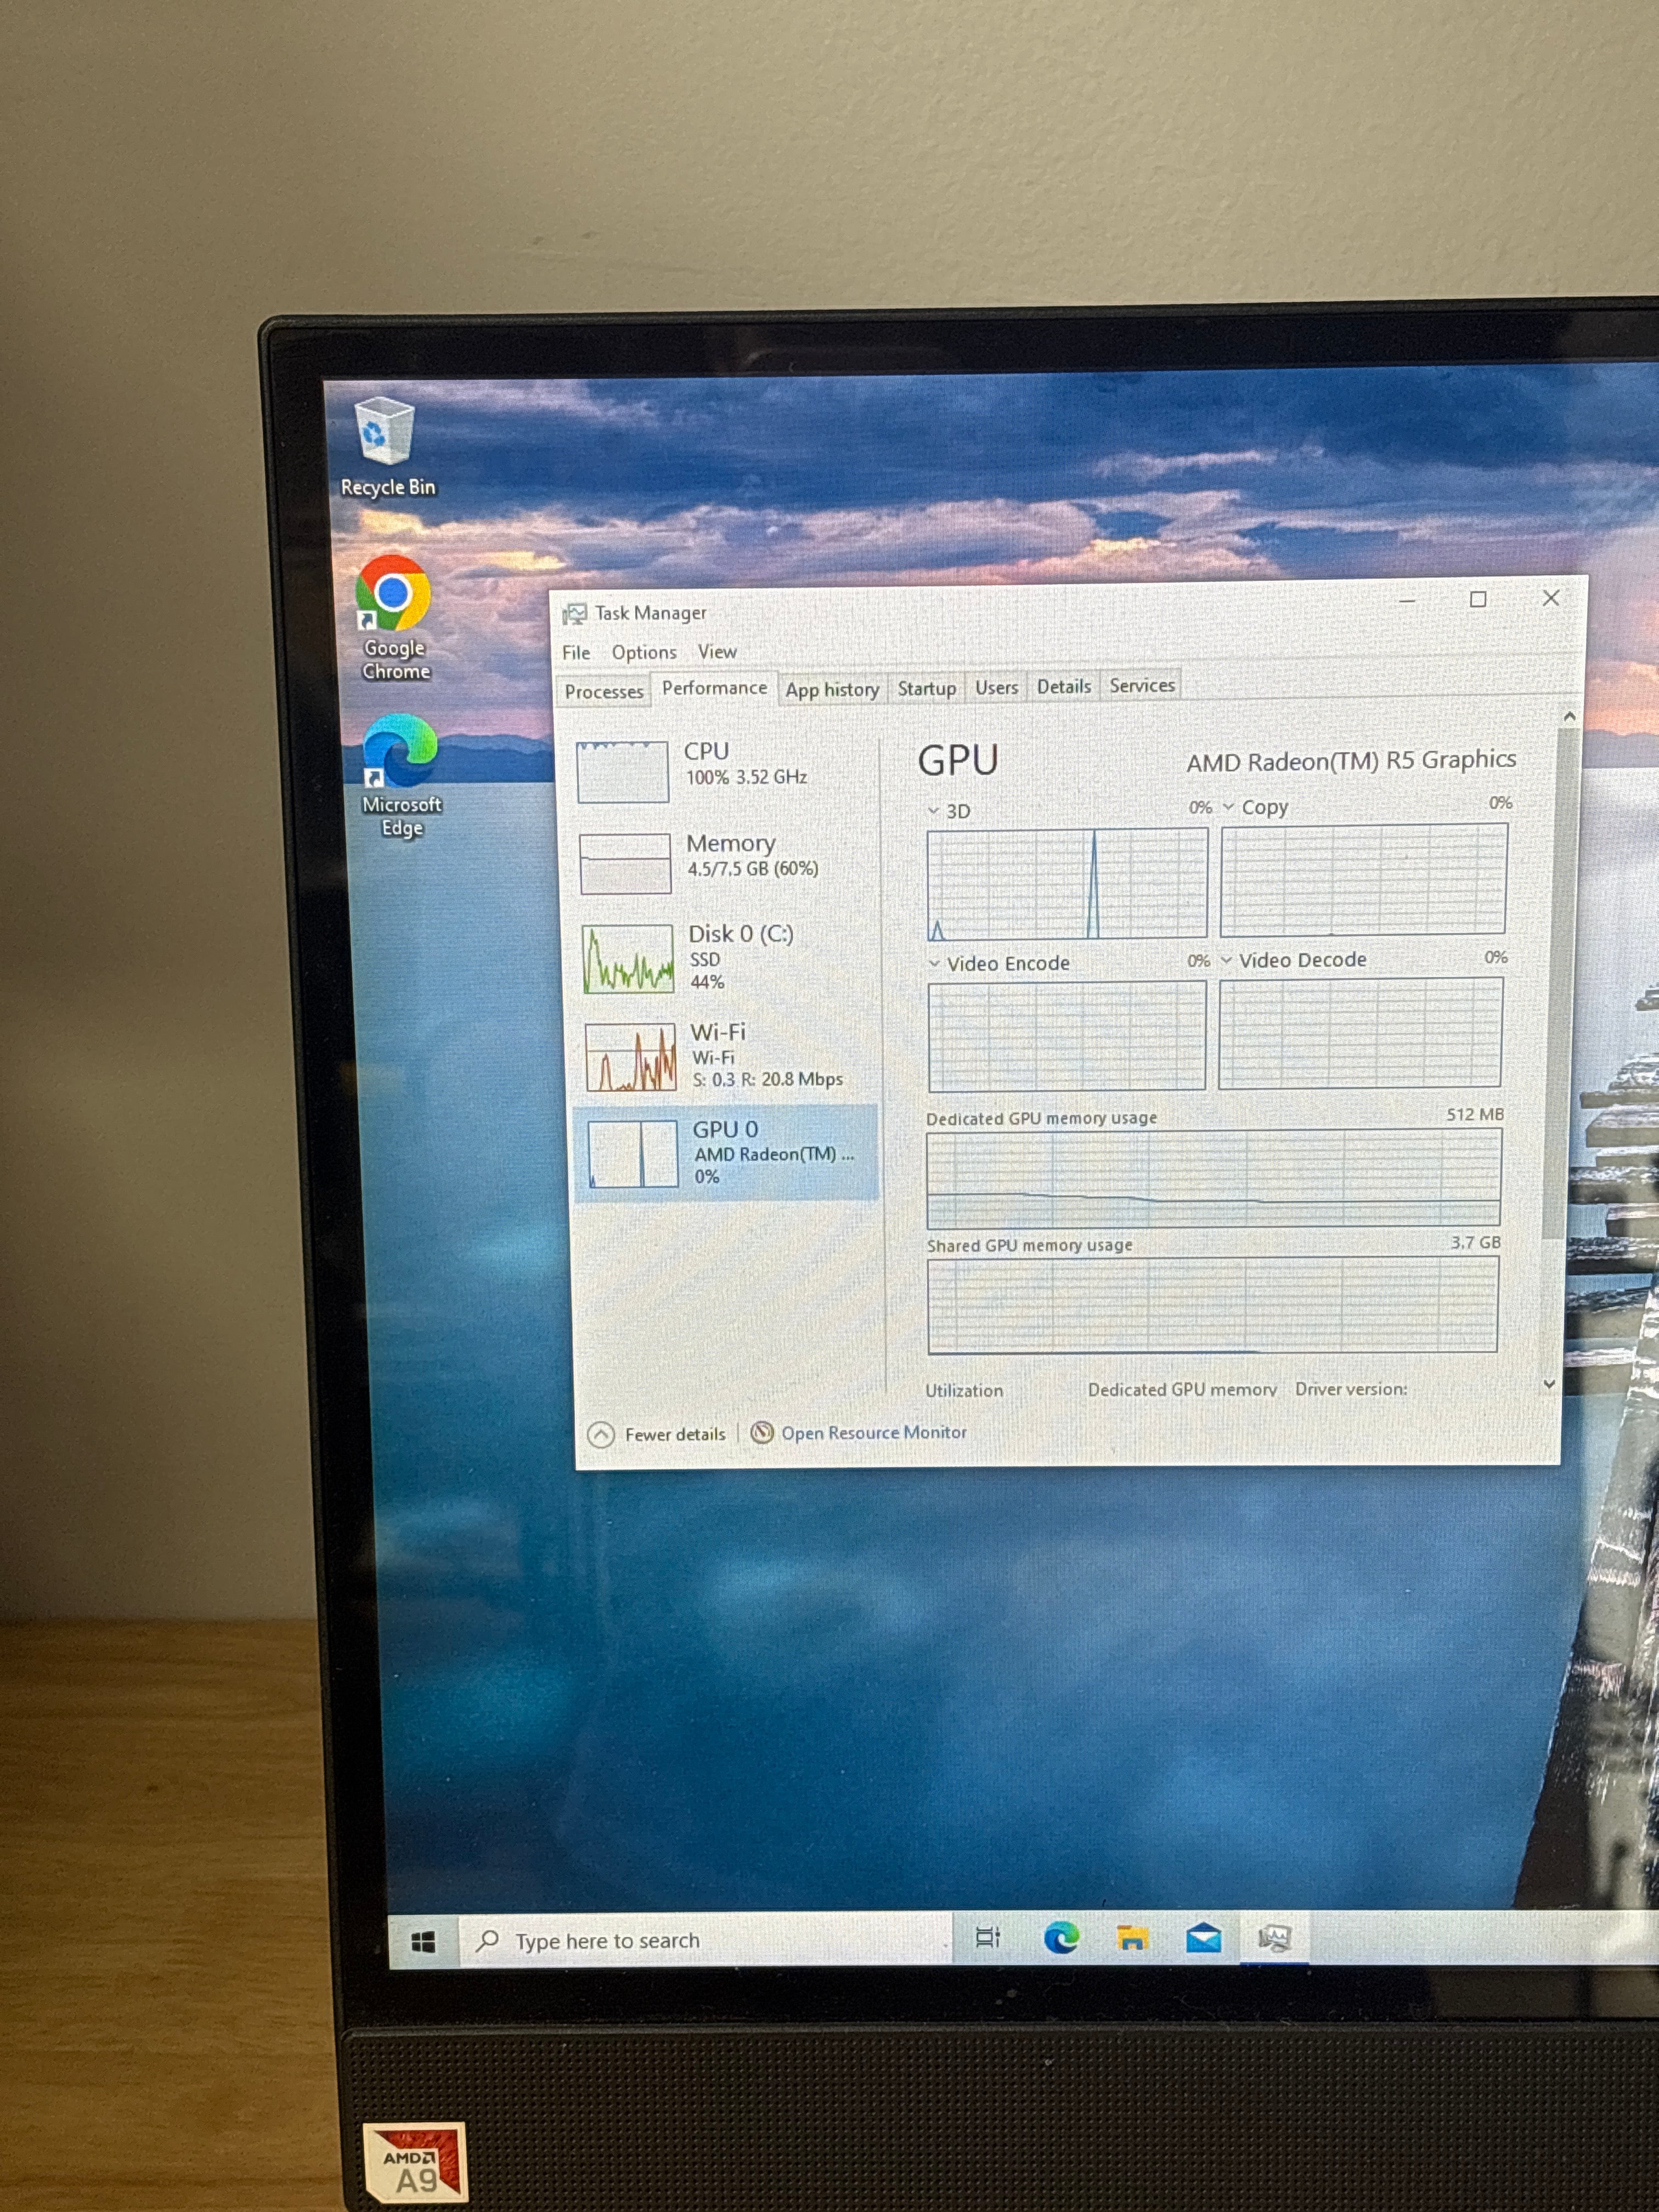Click the Fewer details button
Viewport: 1659px width, 2212px height.
pyautogui.click(x=657, y=1434)
